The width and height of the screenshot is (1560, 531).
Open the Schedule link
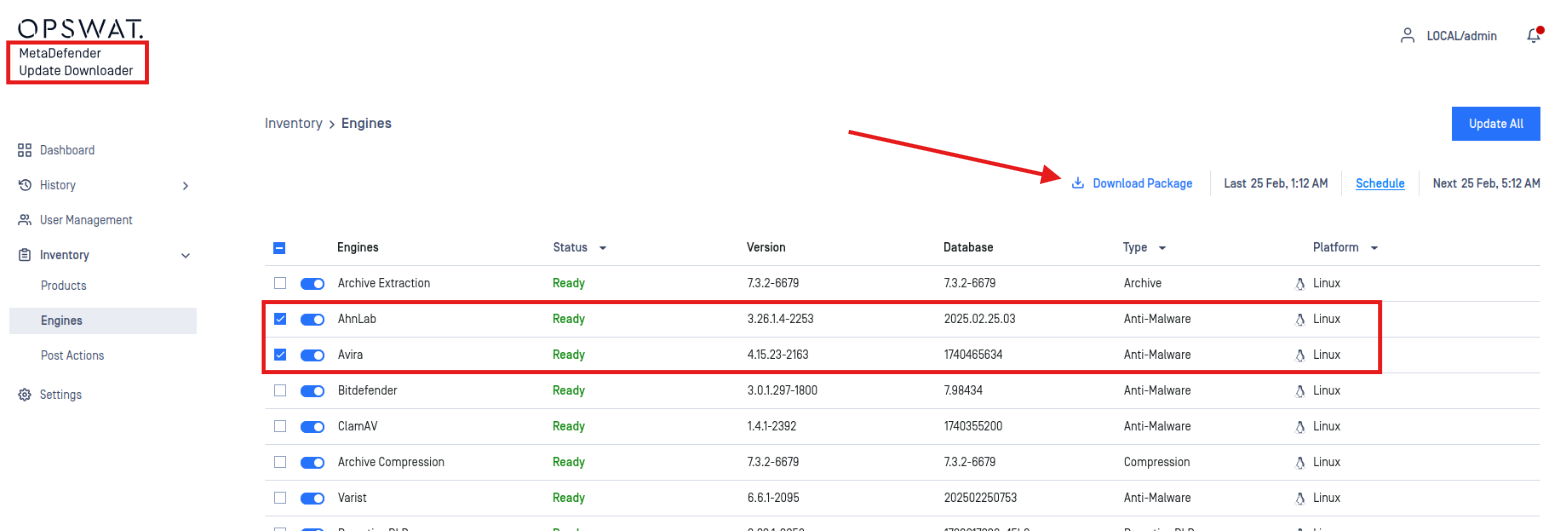pyautogui.click(x=1380, y=184)
